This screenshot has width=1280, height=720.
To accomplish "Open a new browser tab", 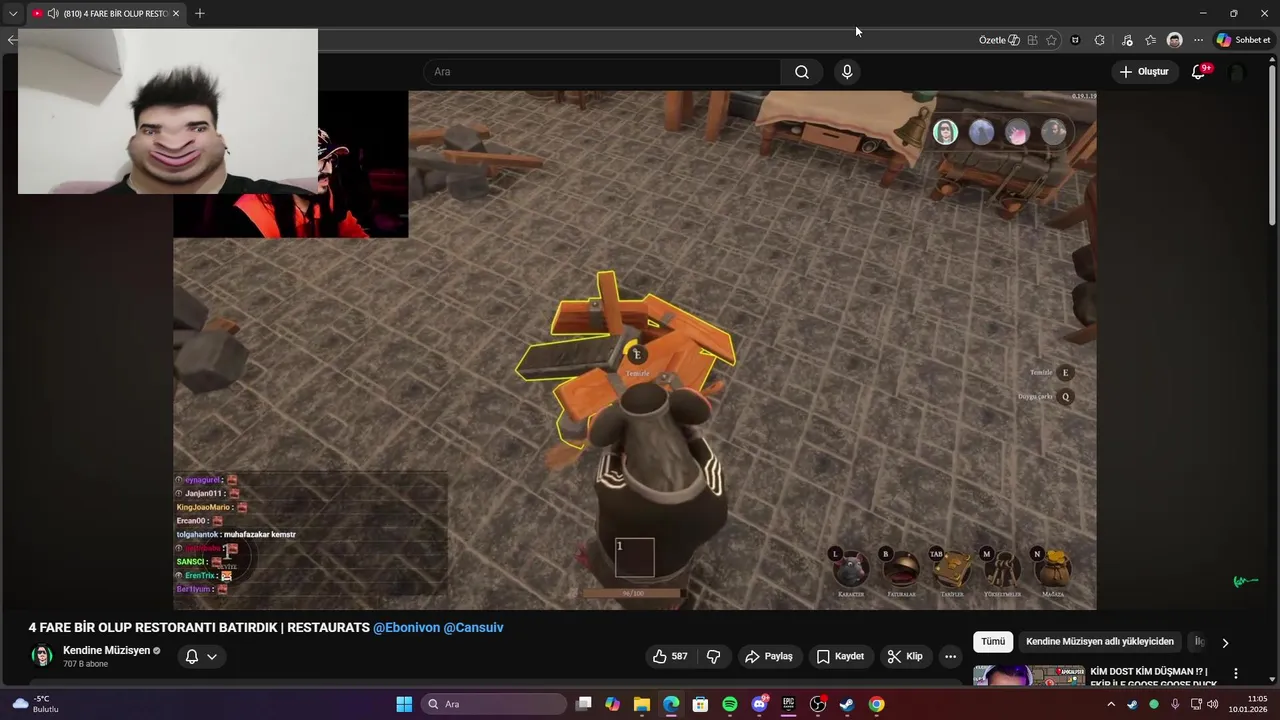I will click(x=200, y=13).
